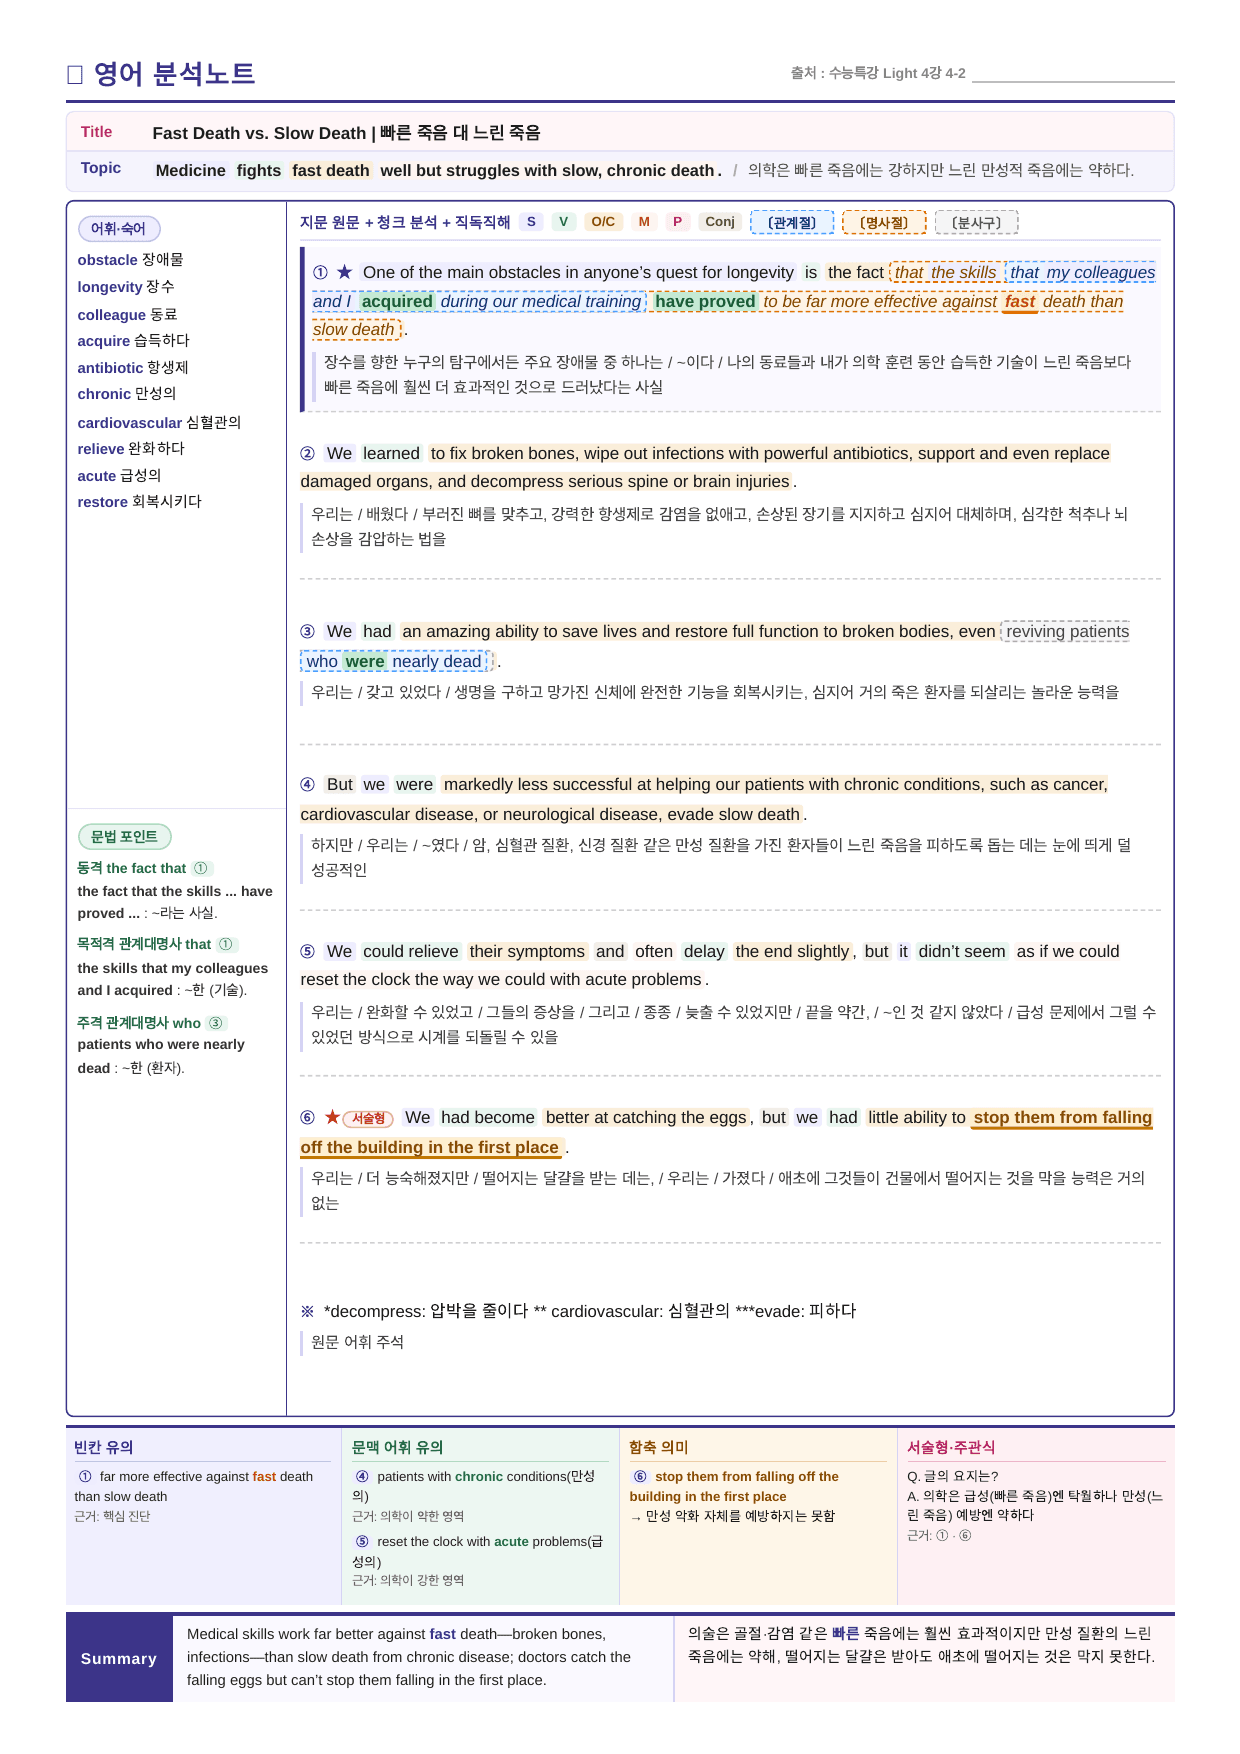Click the 문맥 어휘 유의 section header
1240x1754 pixels.
tap(398, 1447)
